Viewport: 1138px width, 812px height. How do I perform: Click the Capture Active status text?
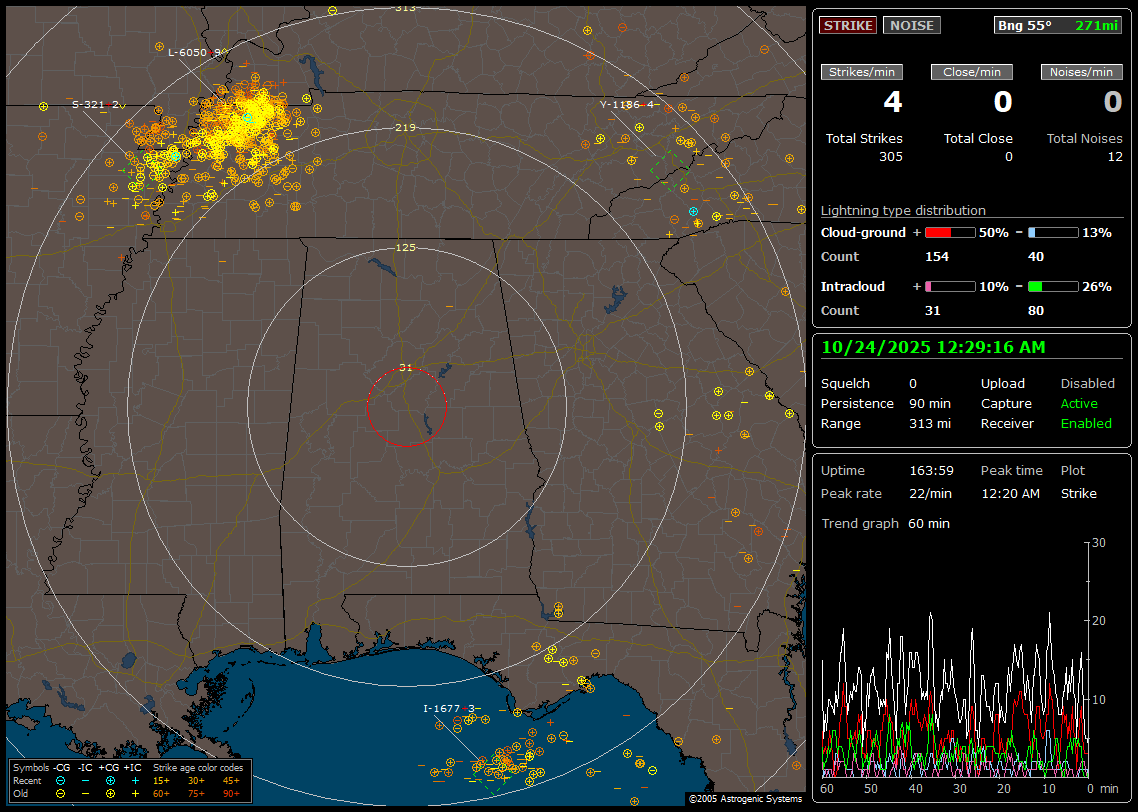coord(1079,404)
